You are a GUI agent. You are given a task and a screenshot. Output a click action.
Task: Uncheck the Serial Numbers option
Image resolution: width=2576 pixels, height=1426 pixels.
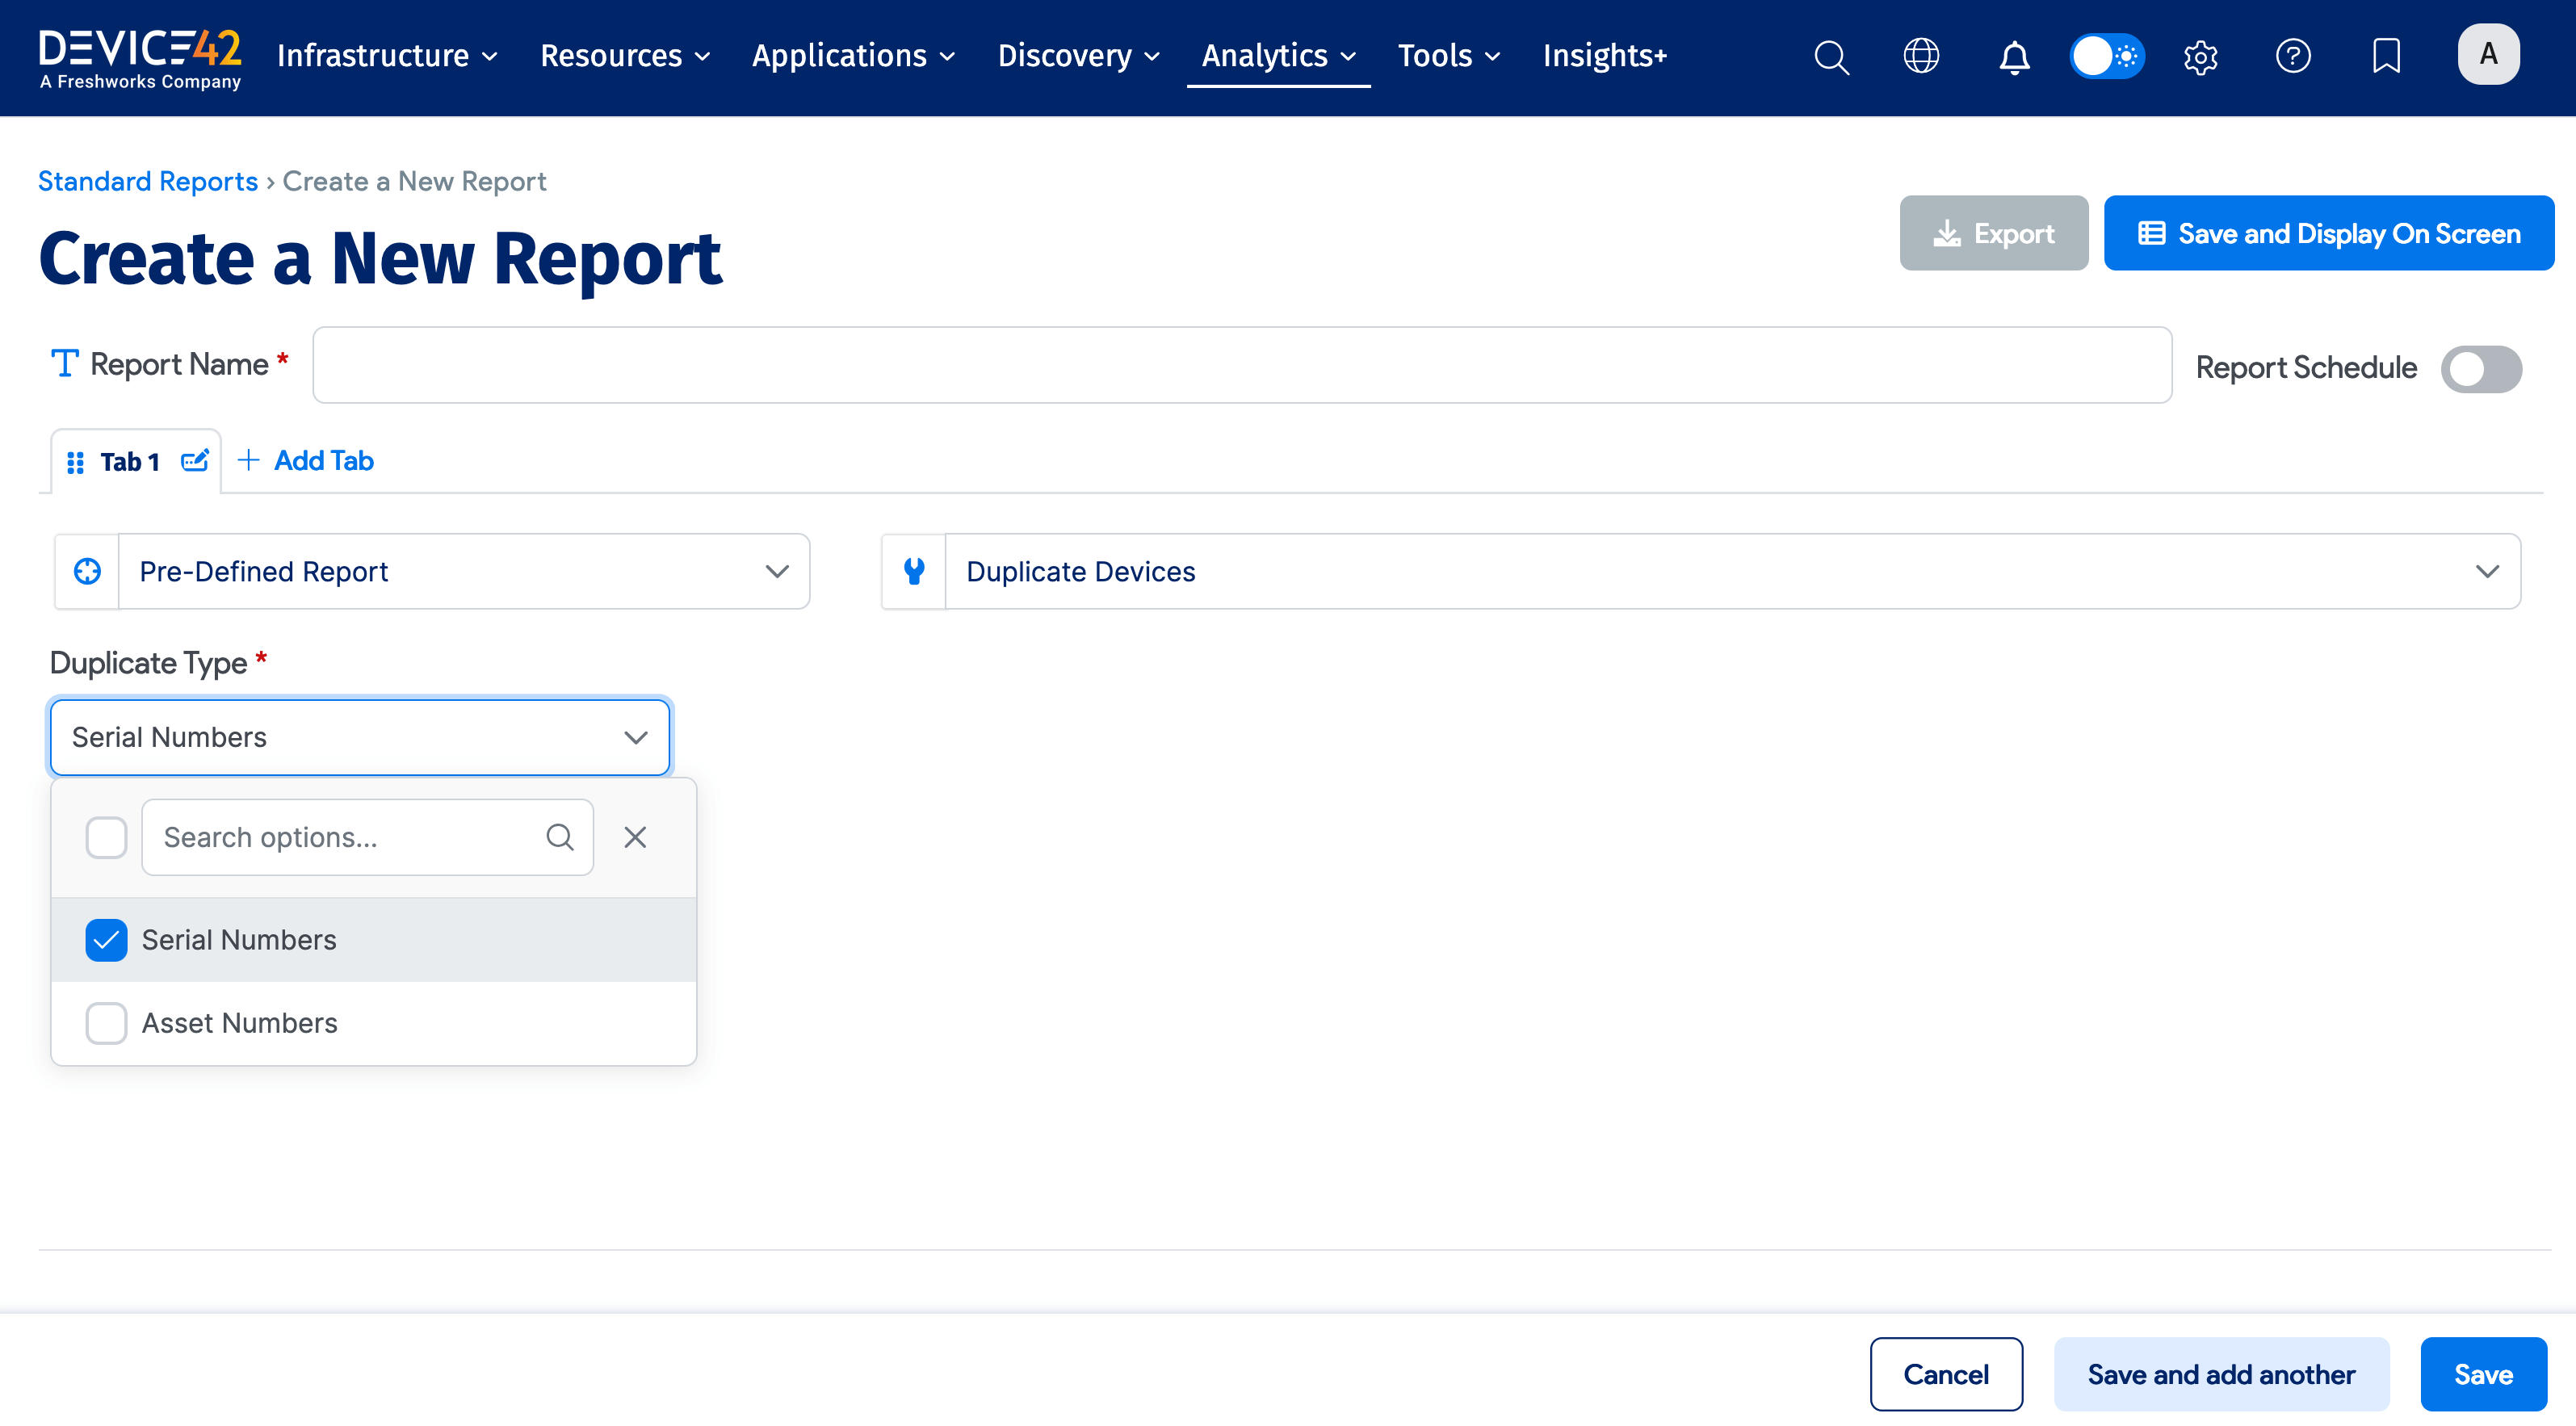tap(106, 940)
